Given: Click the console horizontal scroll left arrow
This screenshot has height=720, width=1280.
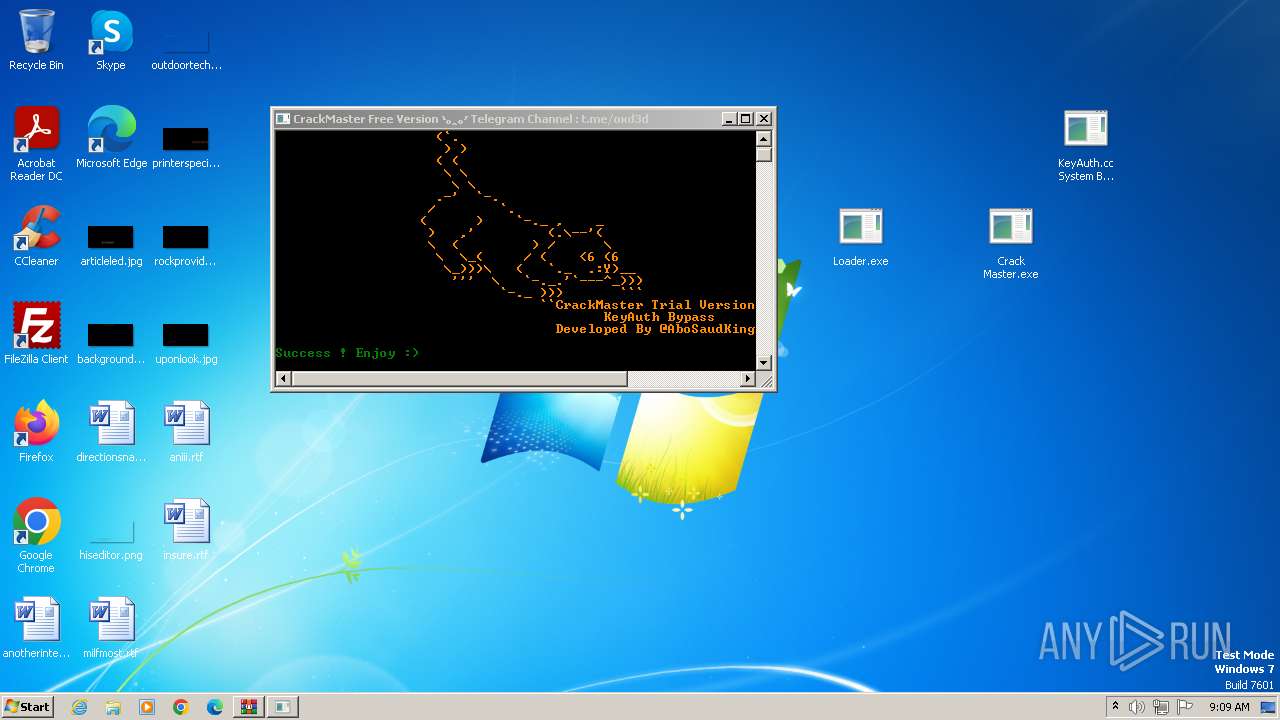Looking at the screenshot, I should pos(283,379).
